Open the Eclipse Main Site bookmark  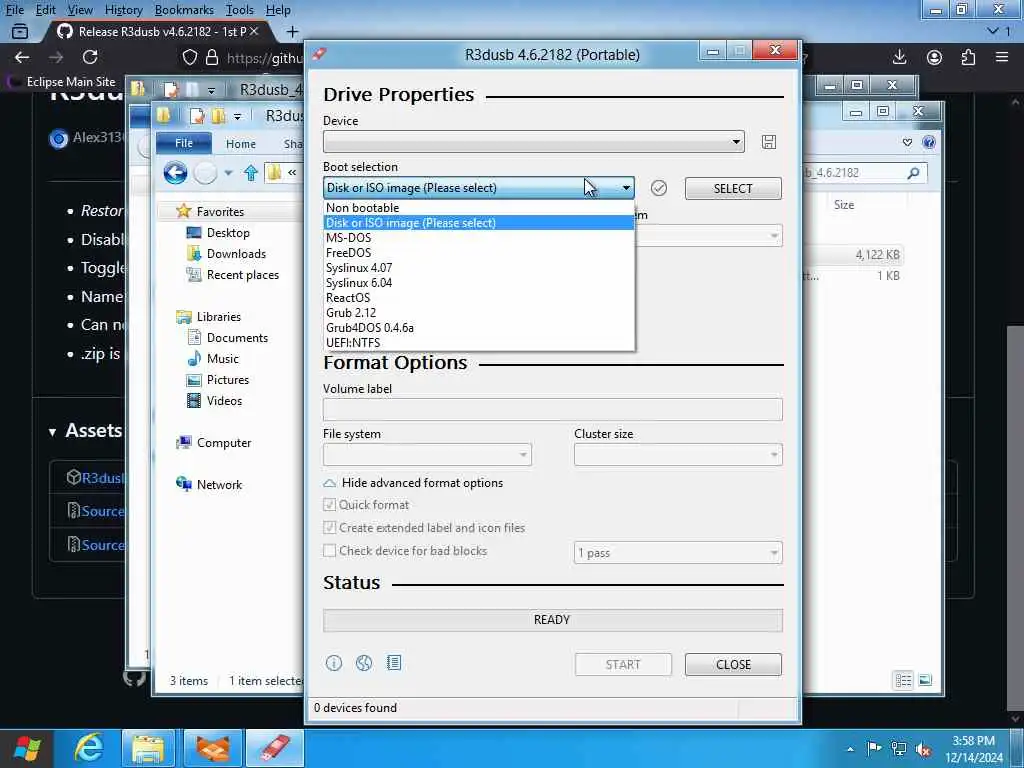(x=61, y=82)
